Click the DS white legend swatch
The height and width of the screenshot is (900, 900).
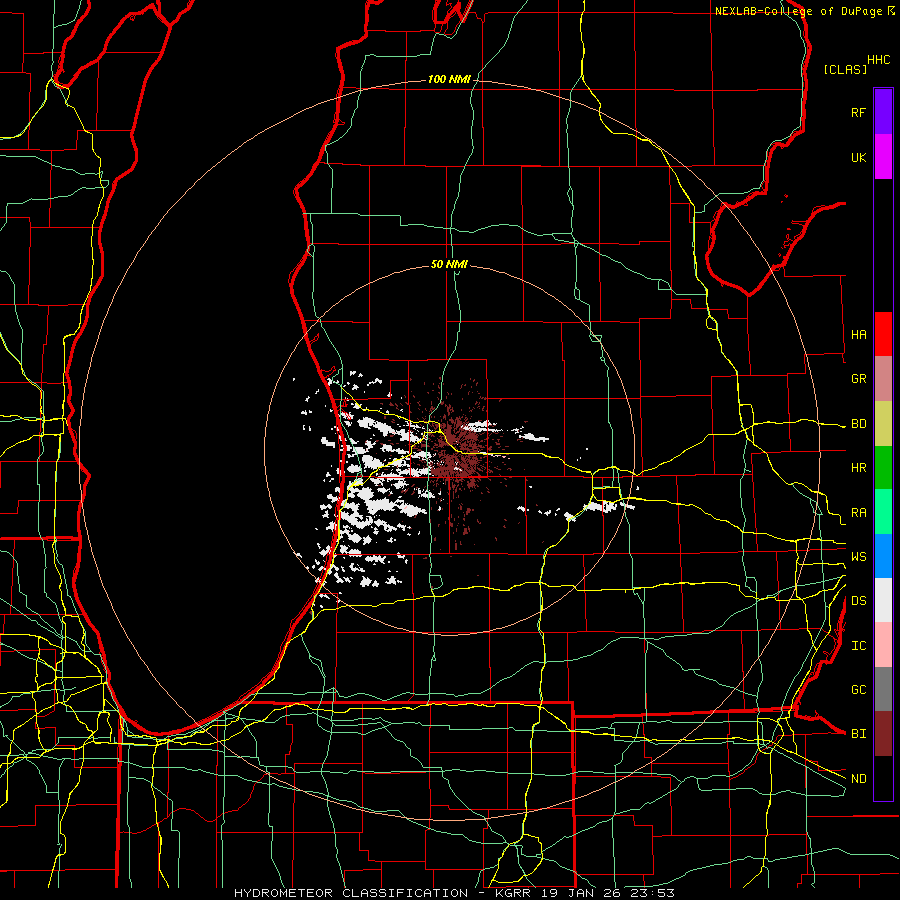[x=883, y=600]
